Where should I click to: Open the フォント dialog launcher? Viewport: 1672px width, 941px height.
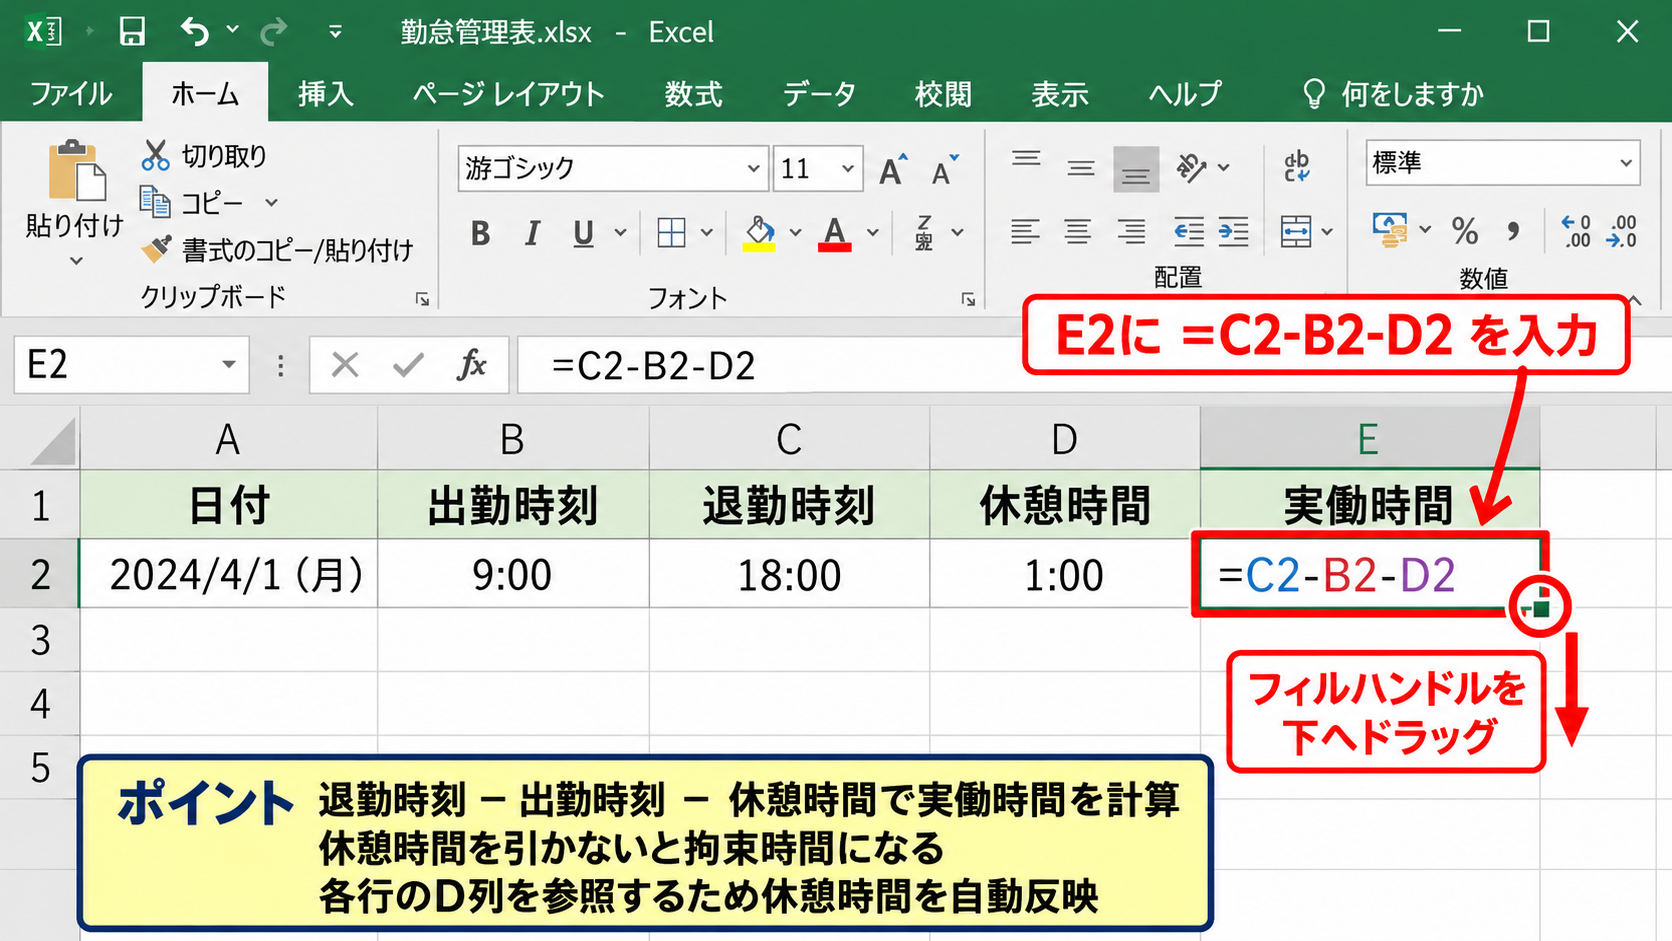pyautogui.click(x=968, y=299)
